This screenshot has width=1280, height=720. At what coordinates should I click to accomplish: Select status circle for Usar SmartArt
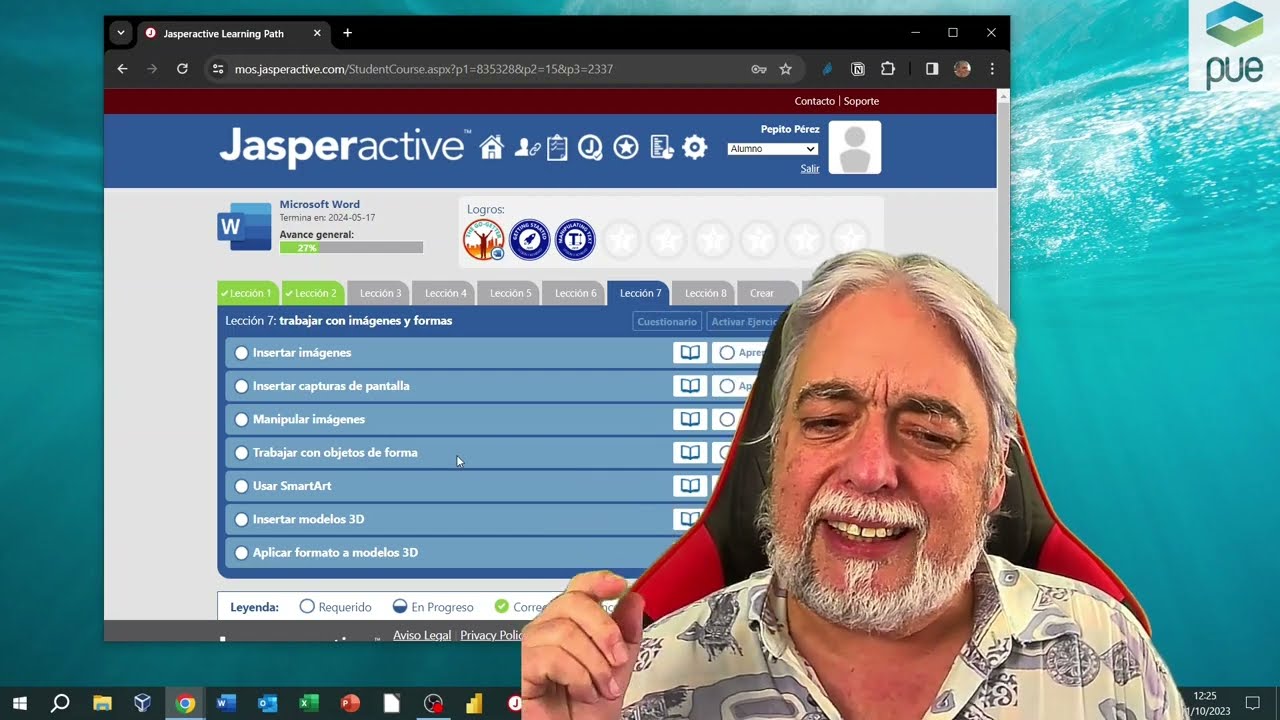coord(241,486)
